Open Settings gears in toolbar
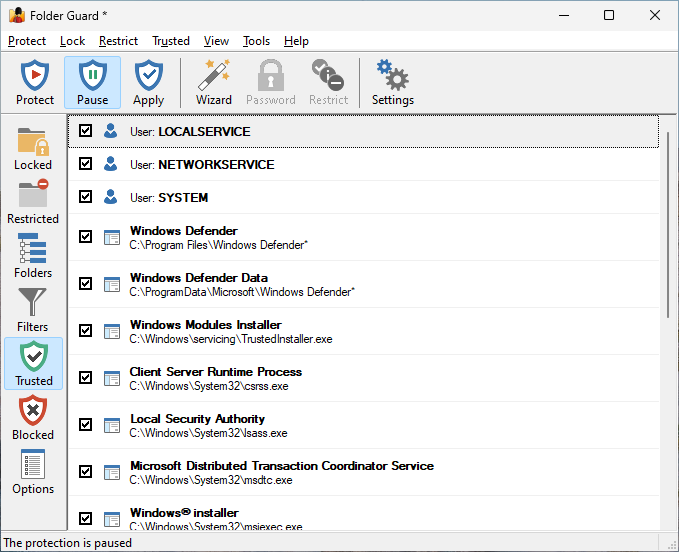The image size is (679, 552). (393, 82)
